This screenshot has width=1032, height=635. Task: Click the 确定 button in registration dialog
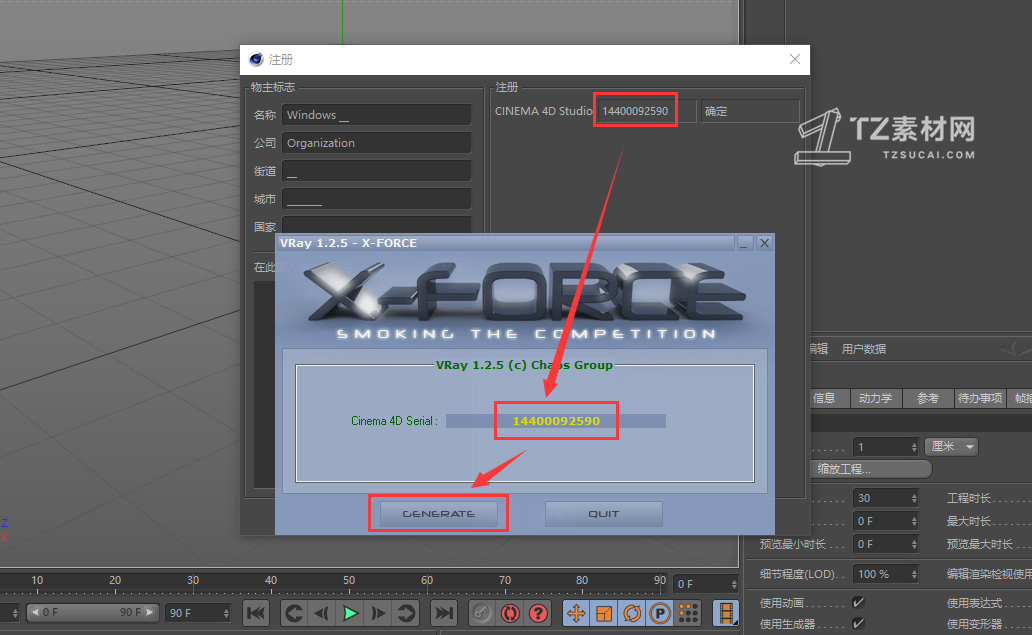(x=750, y=111)
